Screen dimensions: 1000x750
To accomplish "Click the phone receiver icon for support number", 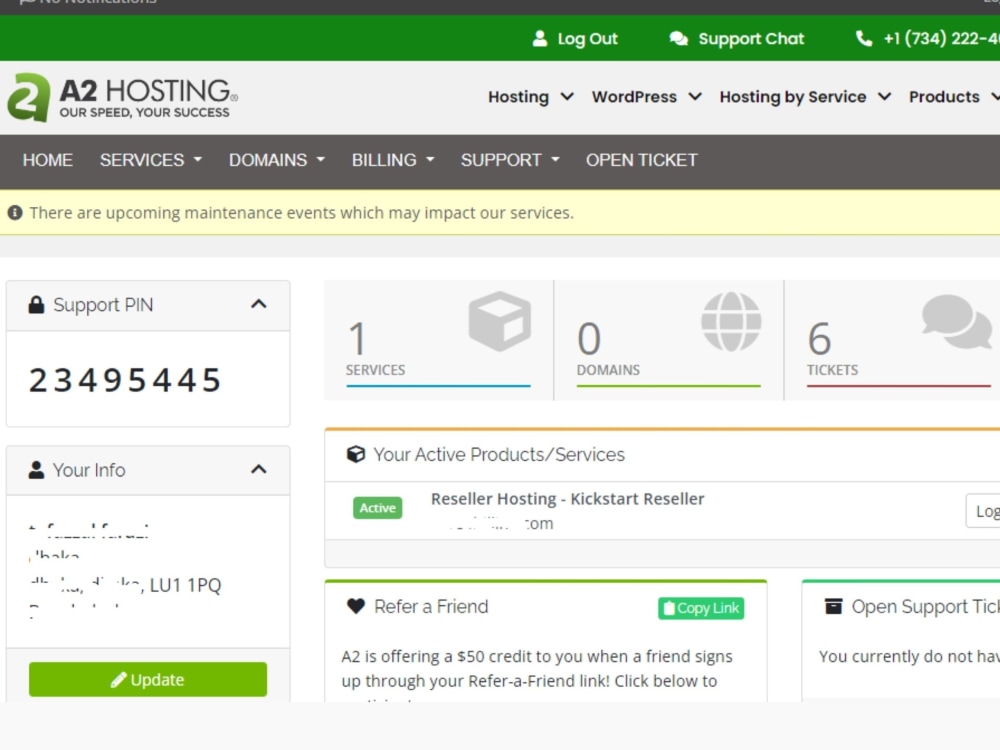I will click(863, 38).
